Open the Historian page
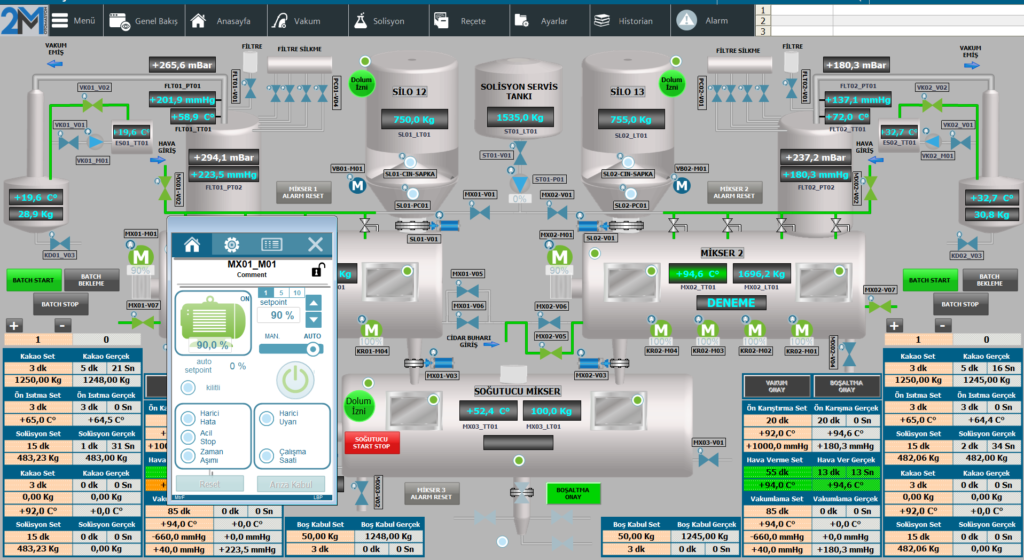 tap(630, 21)
